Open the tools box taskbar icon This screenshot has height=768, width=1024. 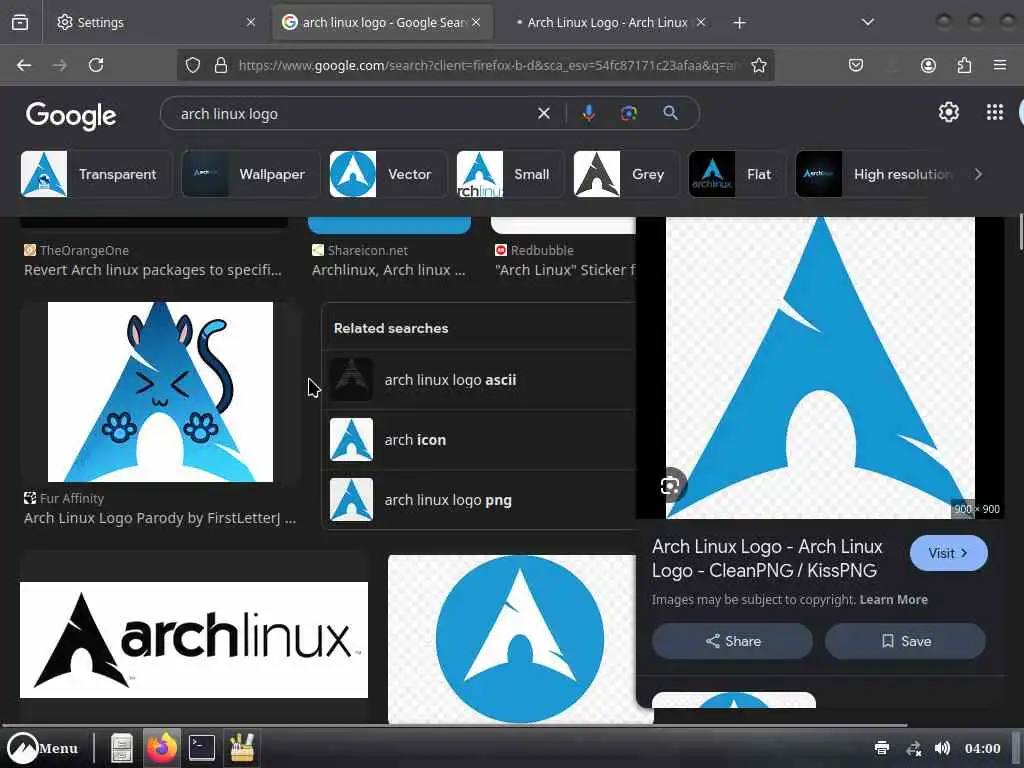(242, 748)
